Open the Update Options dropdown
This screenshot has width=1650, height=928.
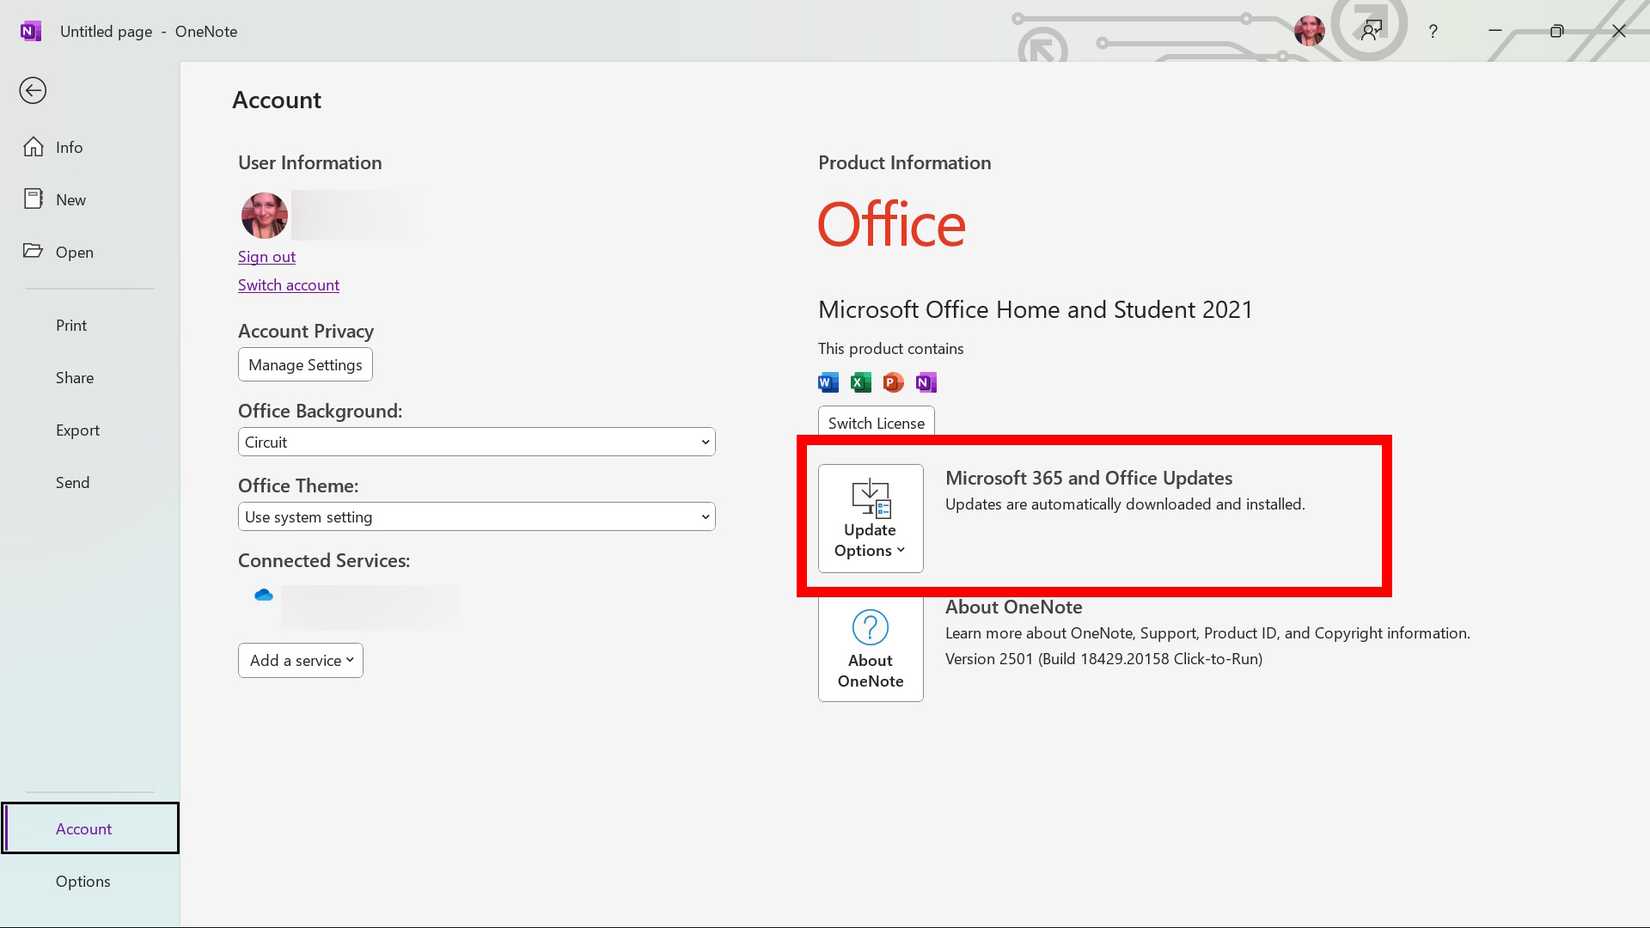(870, 518)
